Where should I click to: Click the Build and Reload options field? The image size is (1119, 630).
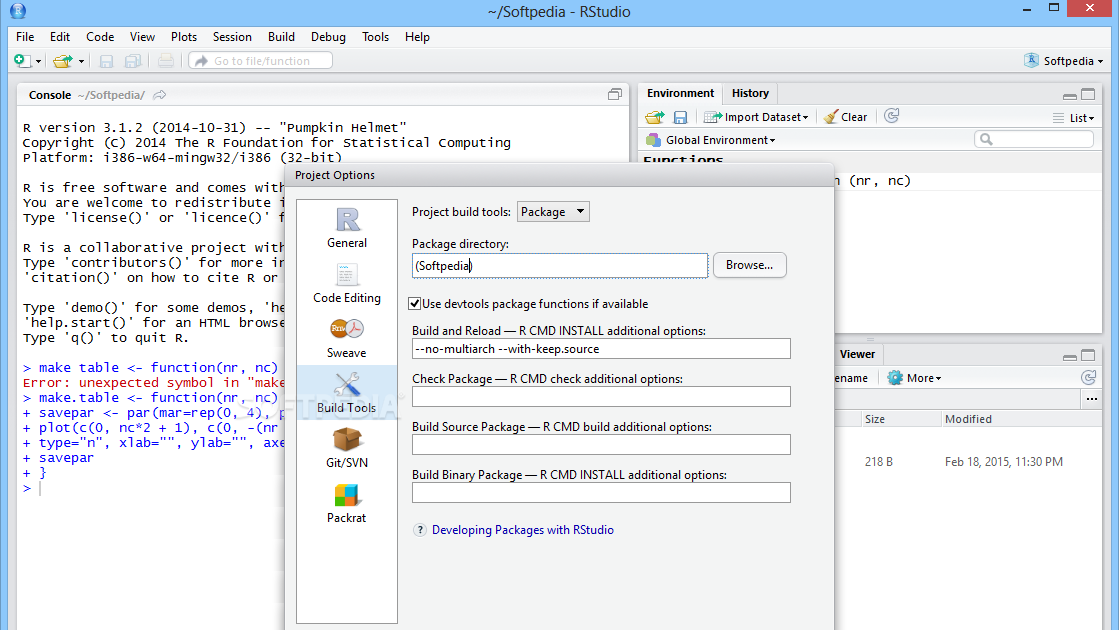601,349
